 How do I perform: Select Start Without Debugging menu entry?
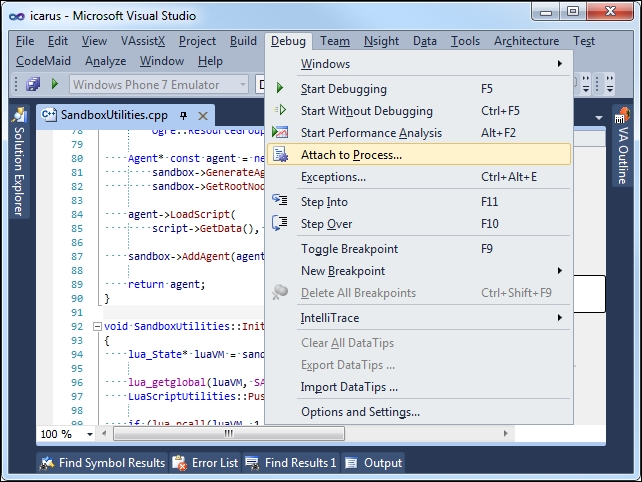(419, 111)
